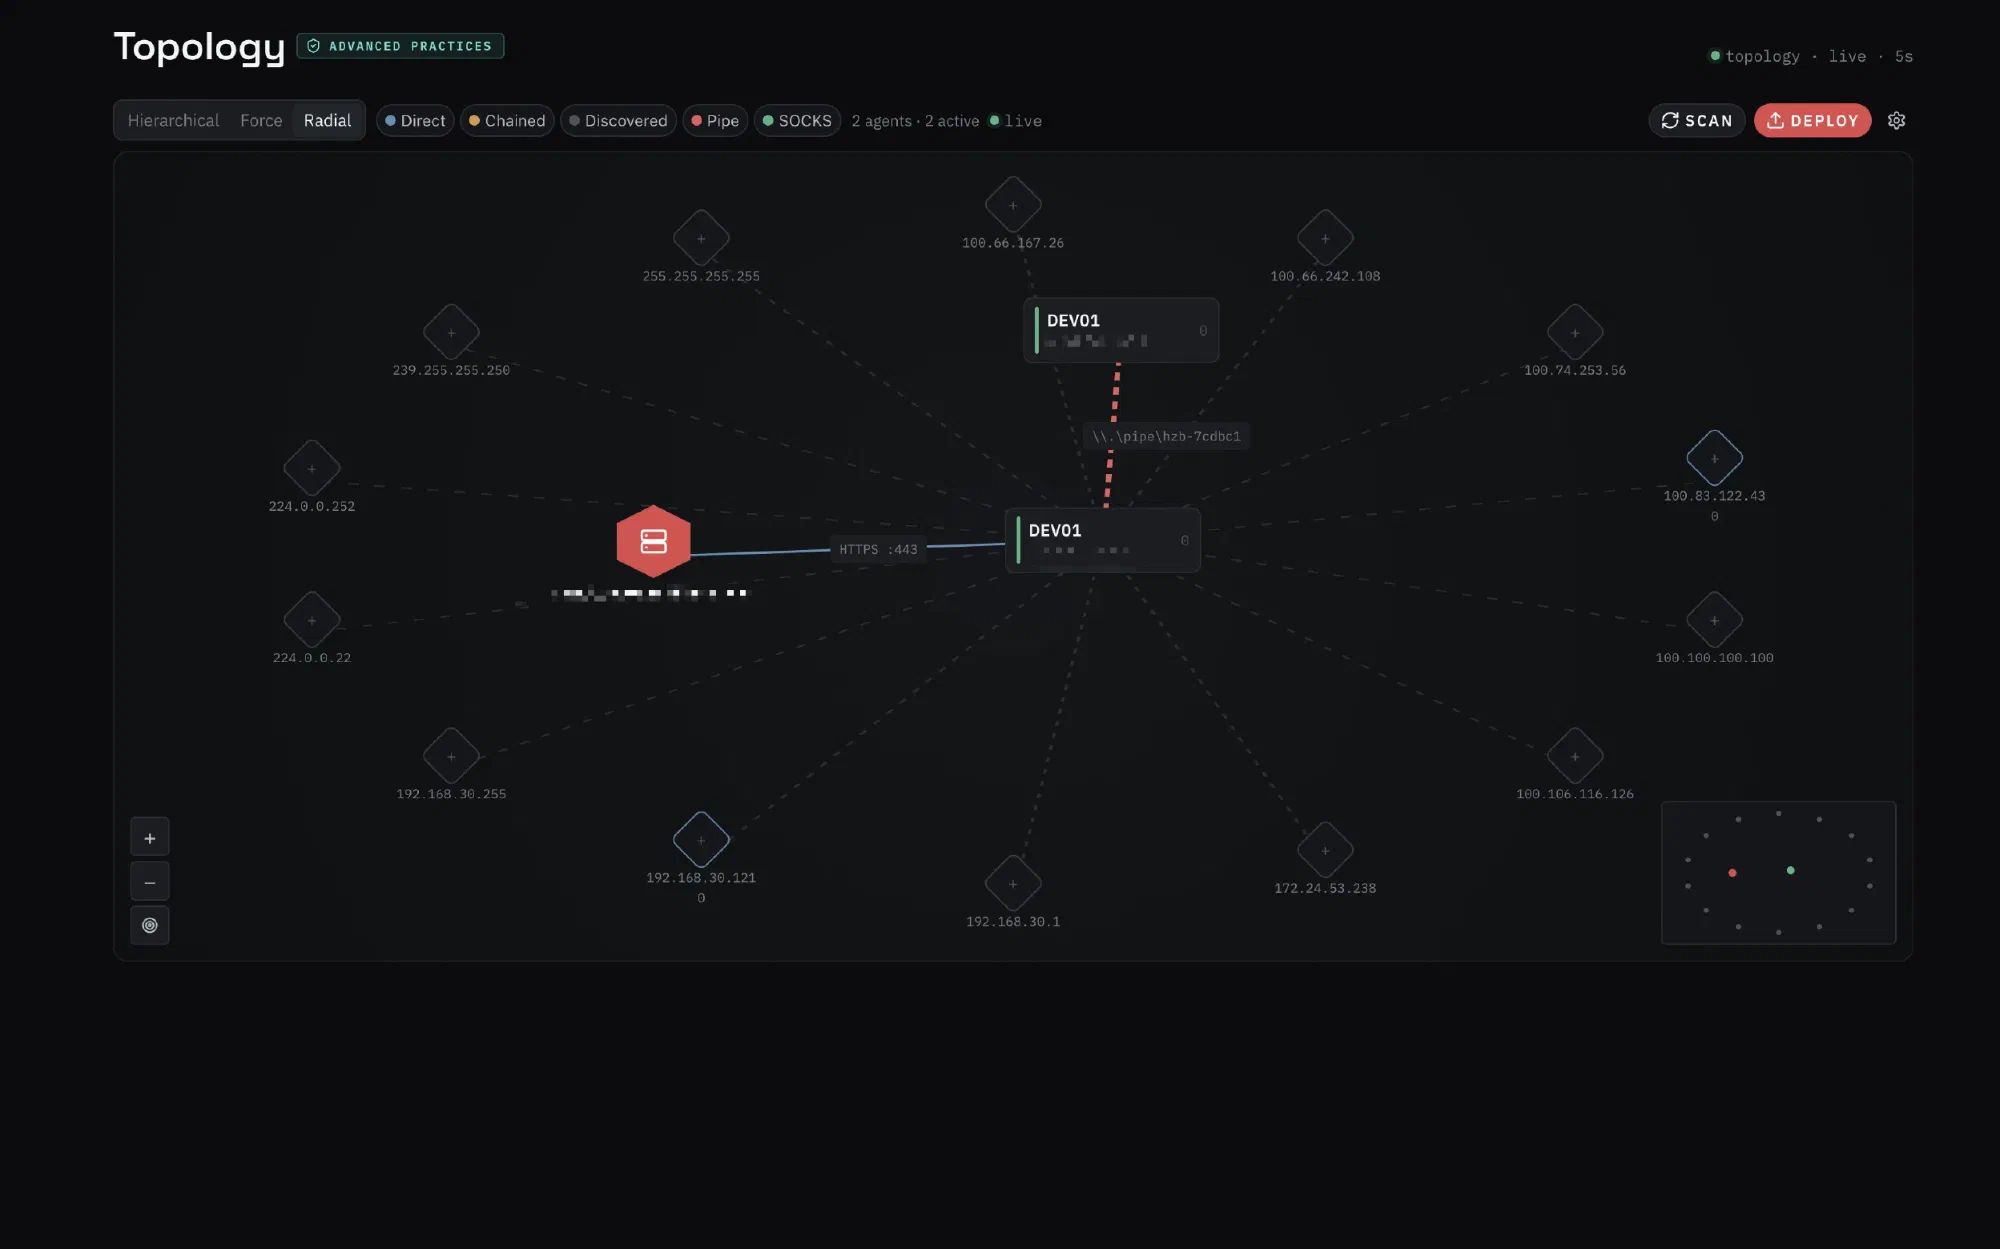
Task: Click host node 255.255.255.255
Action: click(701, 238)
